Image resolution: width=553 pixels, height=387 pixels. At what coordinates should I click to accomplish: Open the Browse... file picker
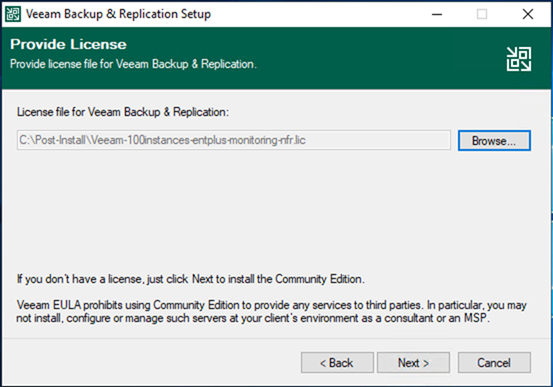[494, 141]
